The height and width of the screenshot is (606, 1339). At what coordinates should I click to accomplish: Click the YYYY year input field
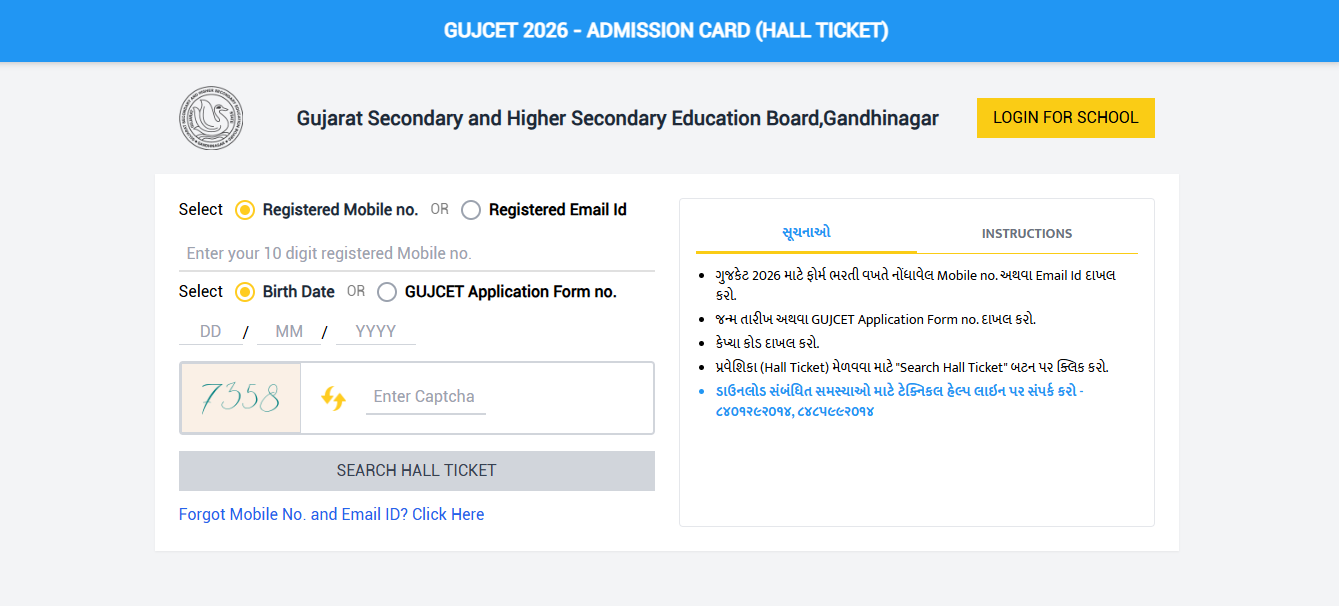coord(375,330)
